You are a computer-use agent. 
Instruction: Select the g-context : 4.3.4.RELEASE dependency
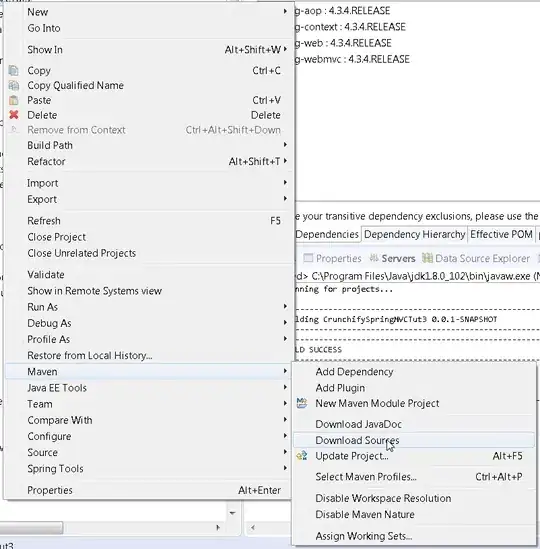(350, 27)
